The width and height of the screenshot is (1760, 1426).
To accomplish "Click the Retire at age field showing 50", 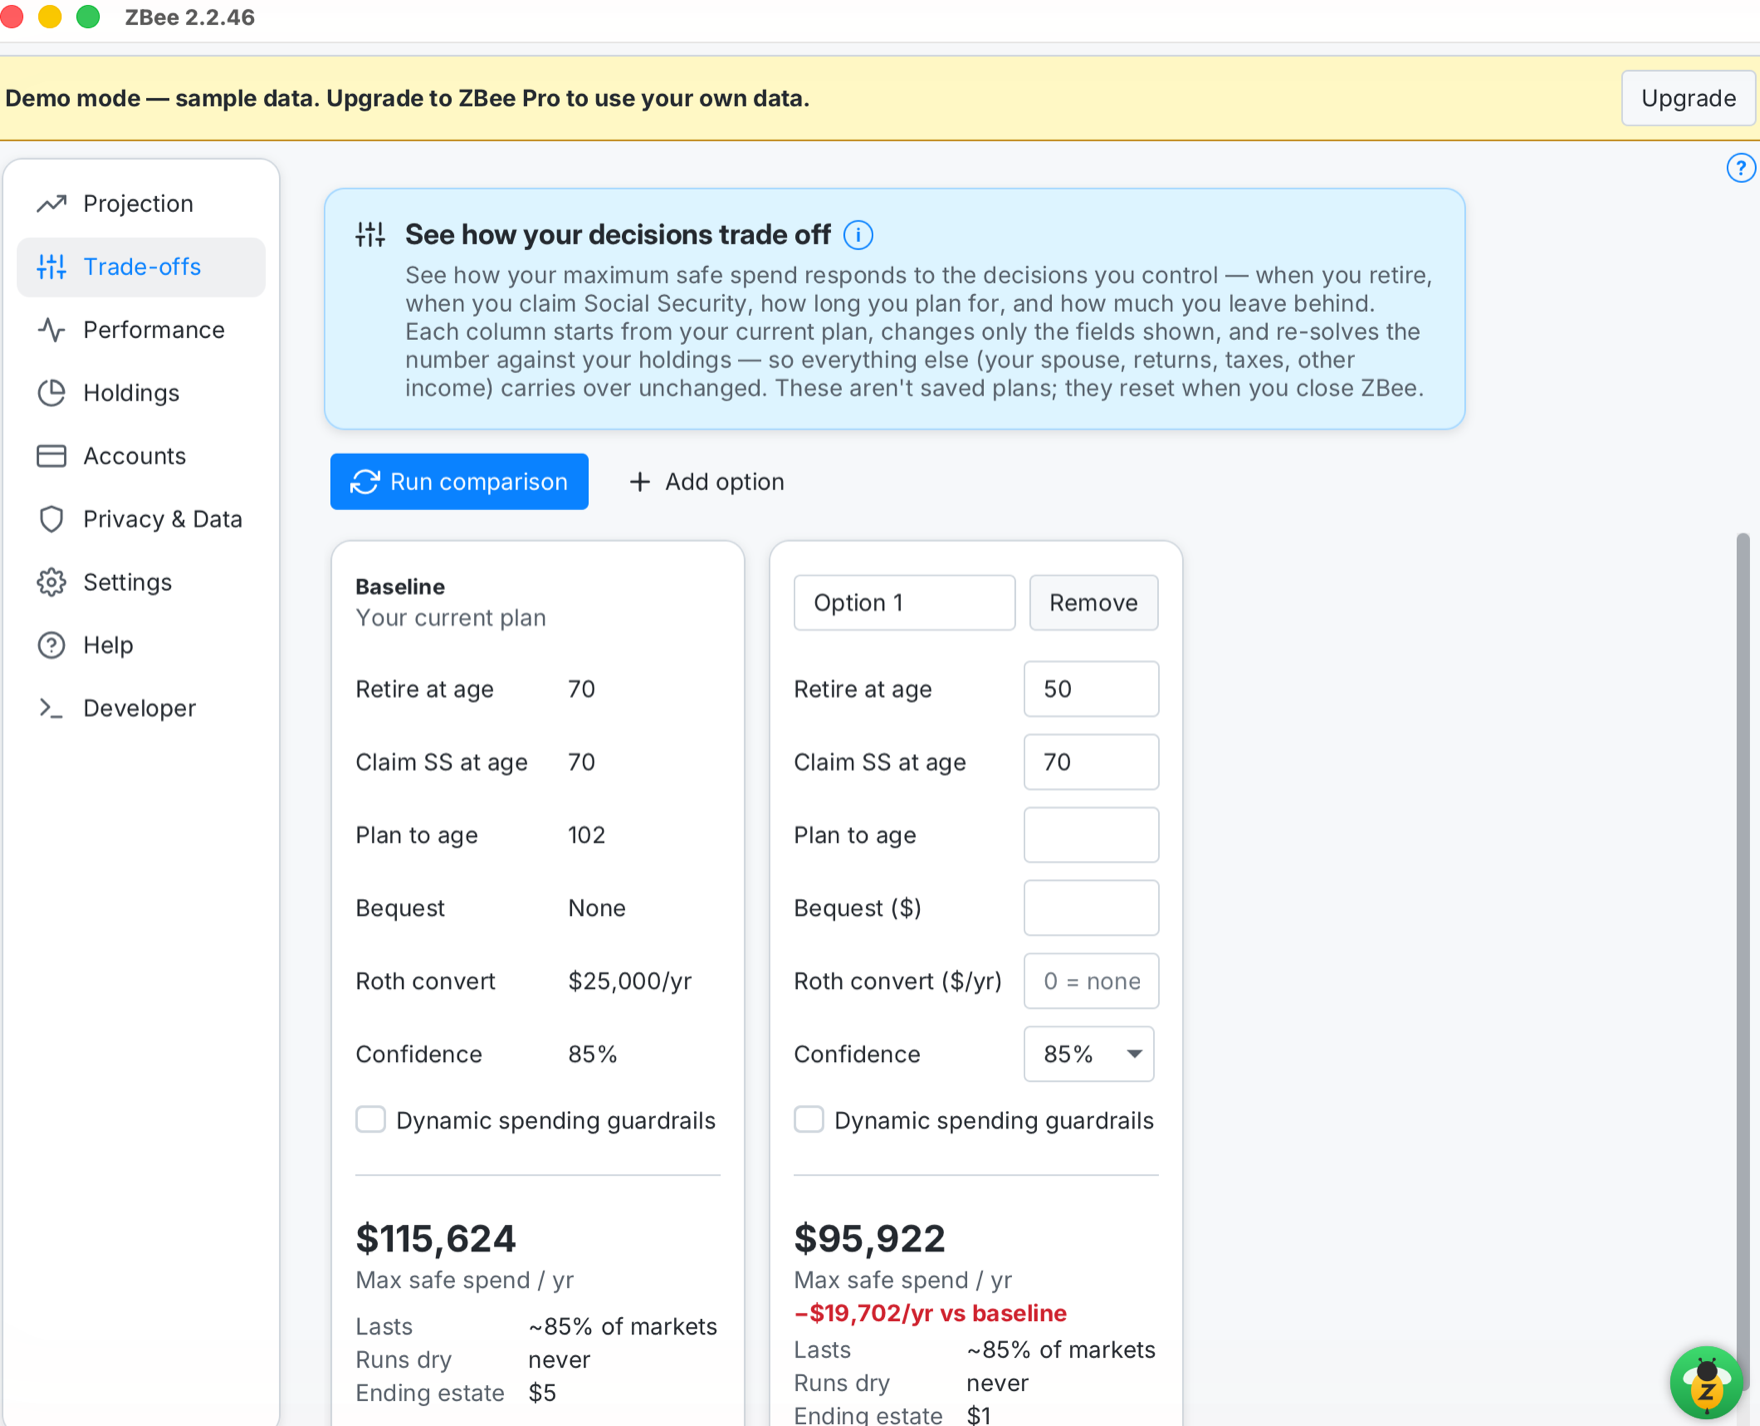I will click(x=1091, y=689).
